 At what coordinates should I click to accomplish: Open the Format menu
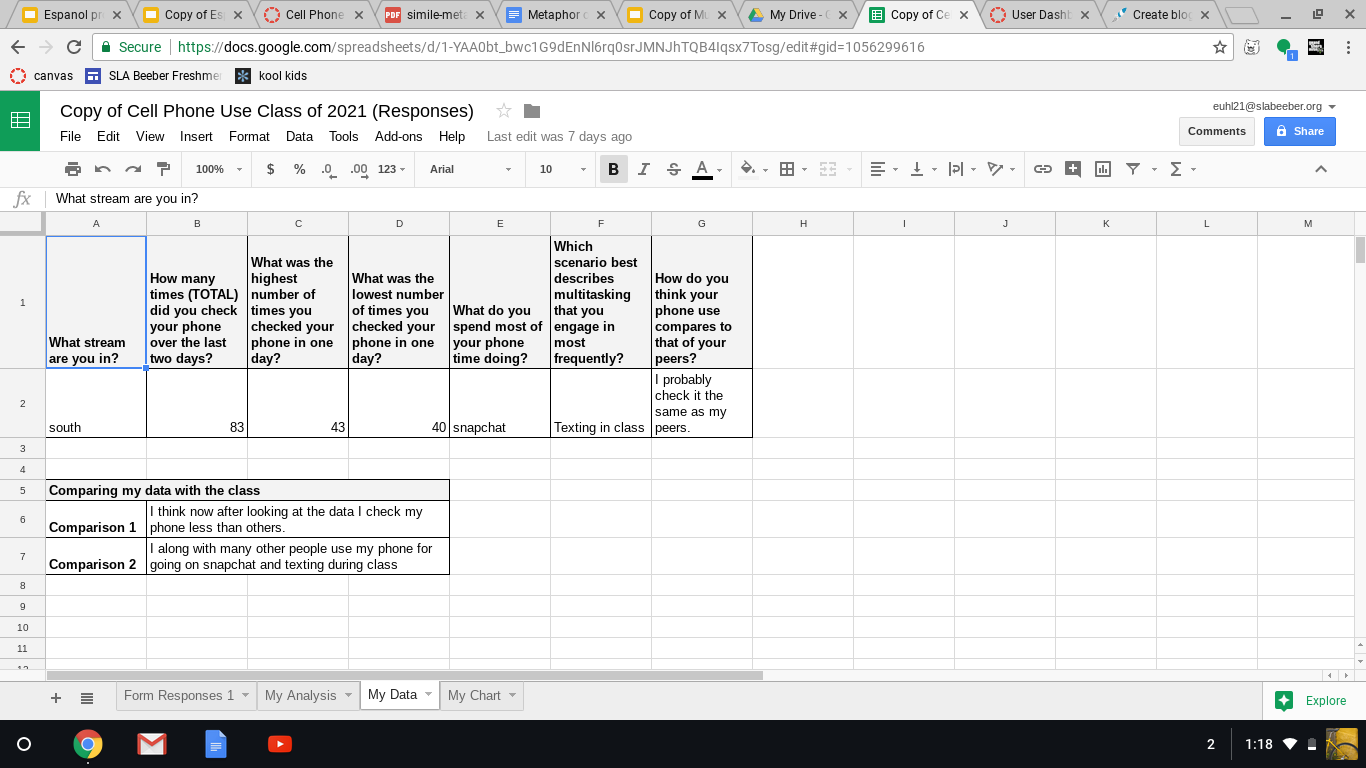click(249, 136)
